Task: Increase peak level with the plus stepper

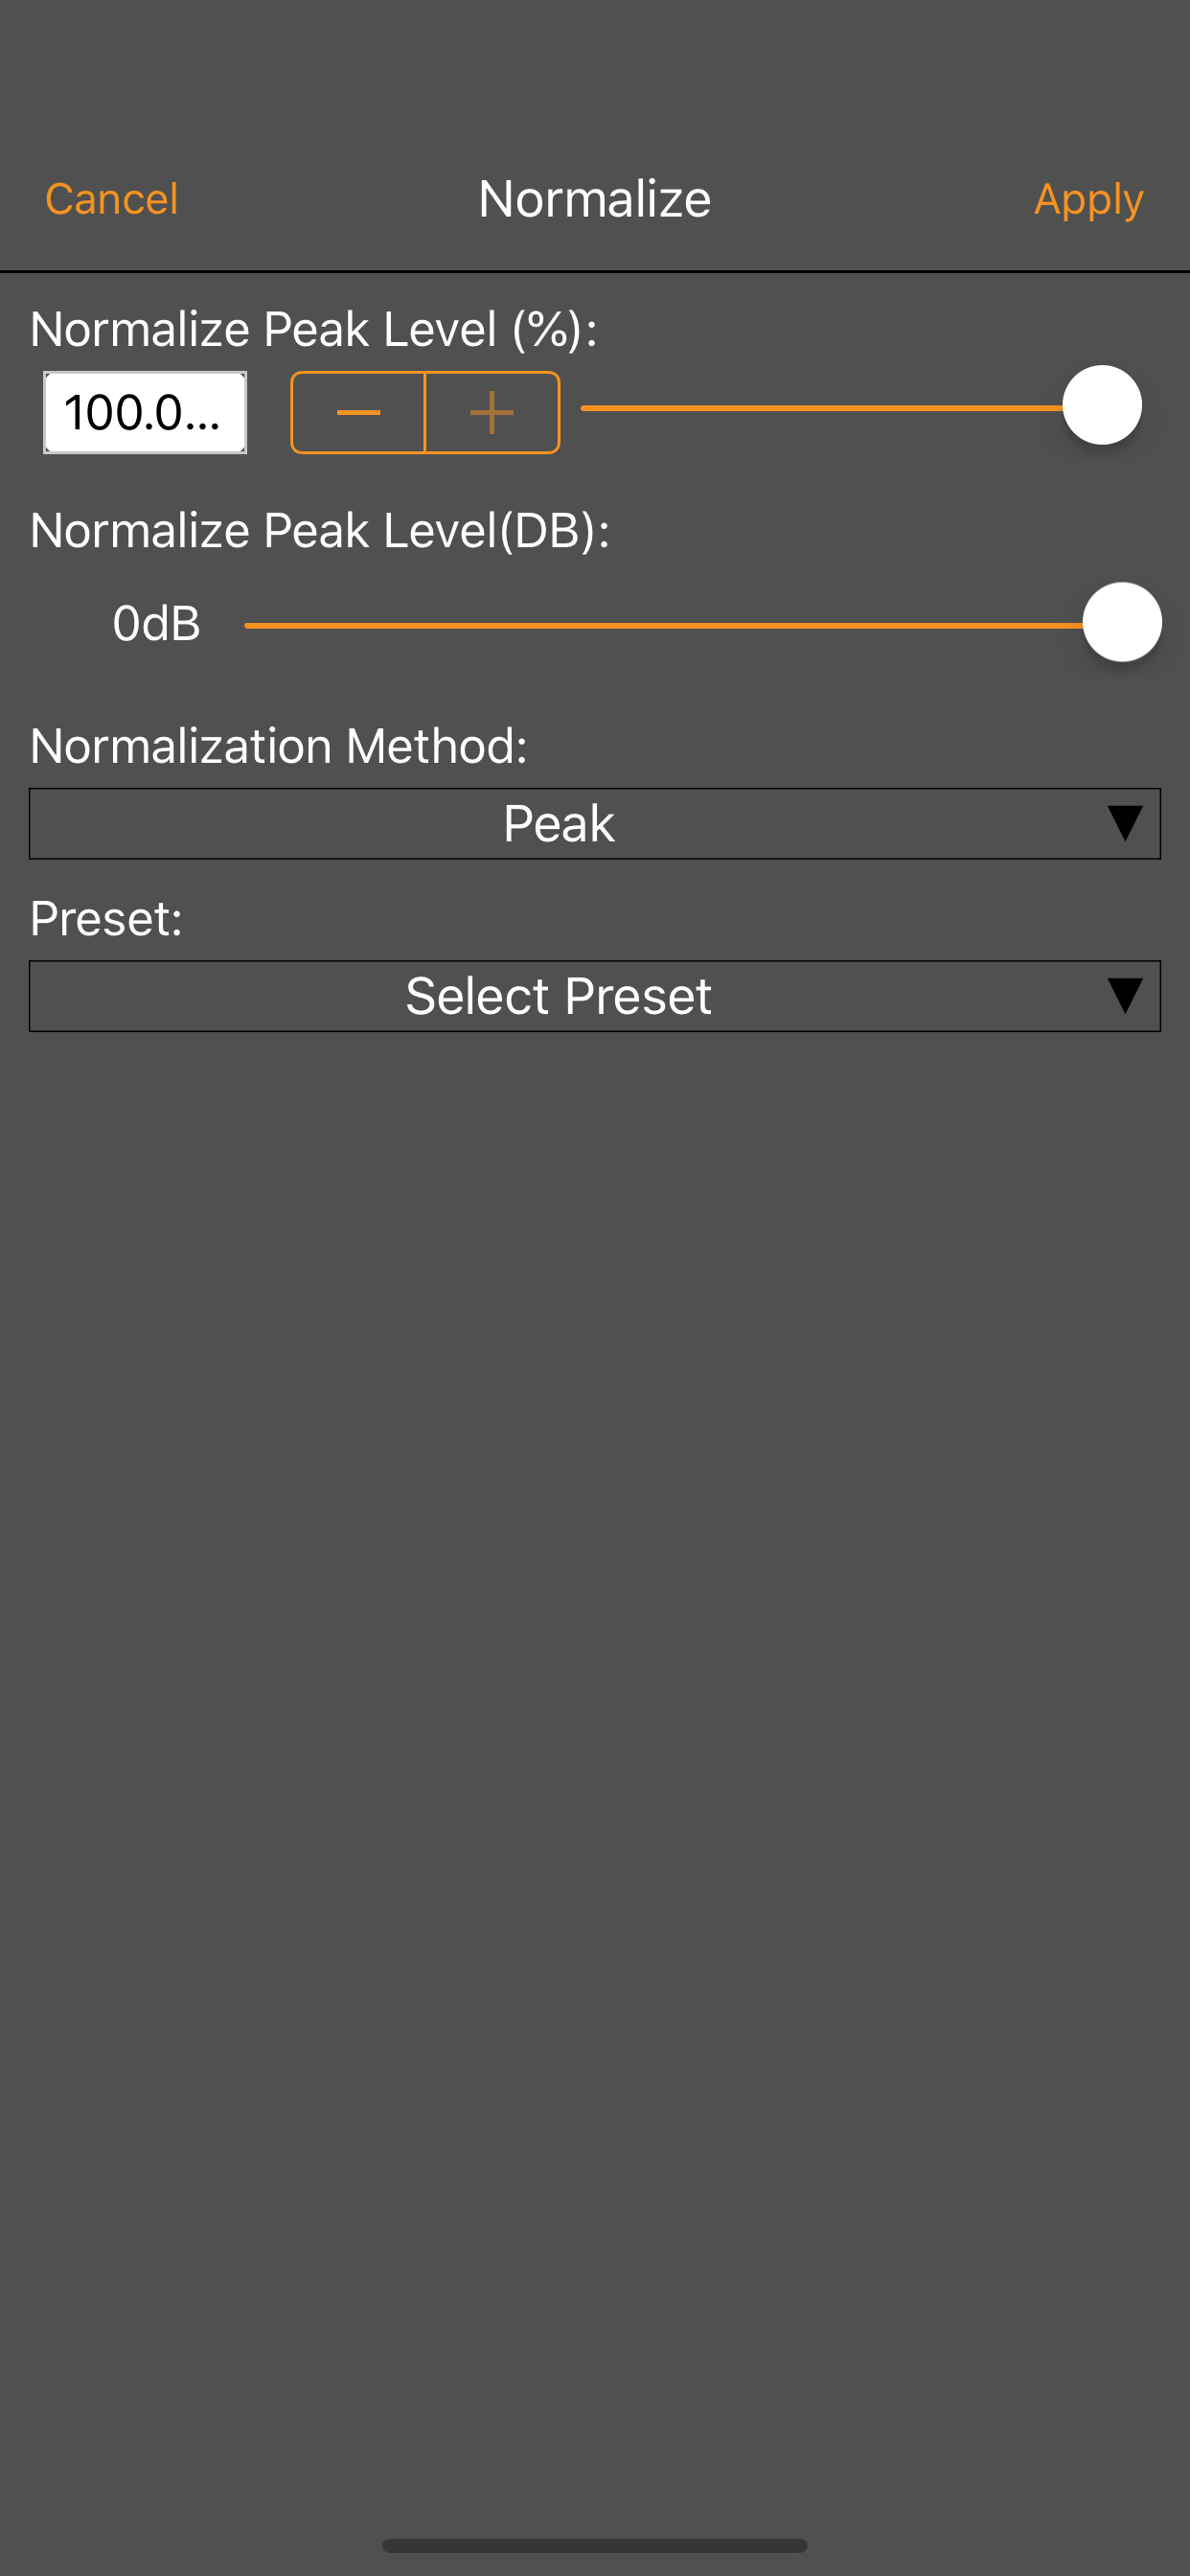Action: (492, 412)
